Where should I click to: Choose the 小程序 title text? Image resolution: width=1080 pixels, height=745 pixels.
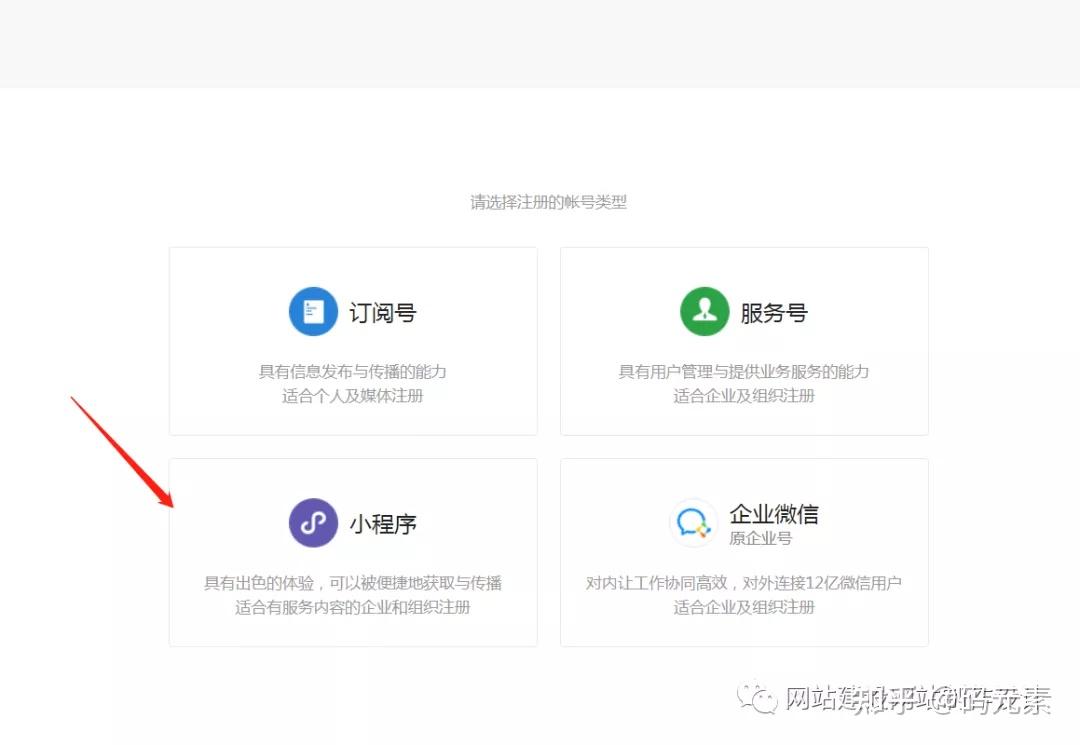pos(383,524)
